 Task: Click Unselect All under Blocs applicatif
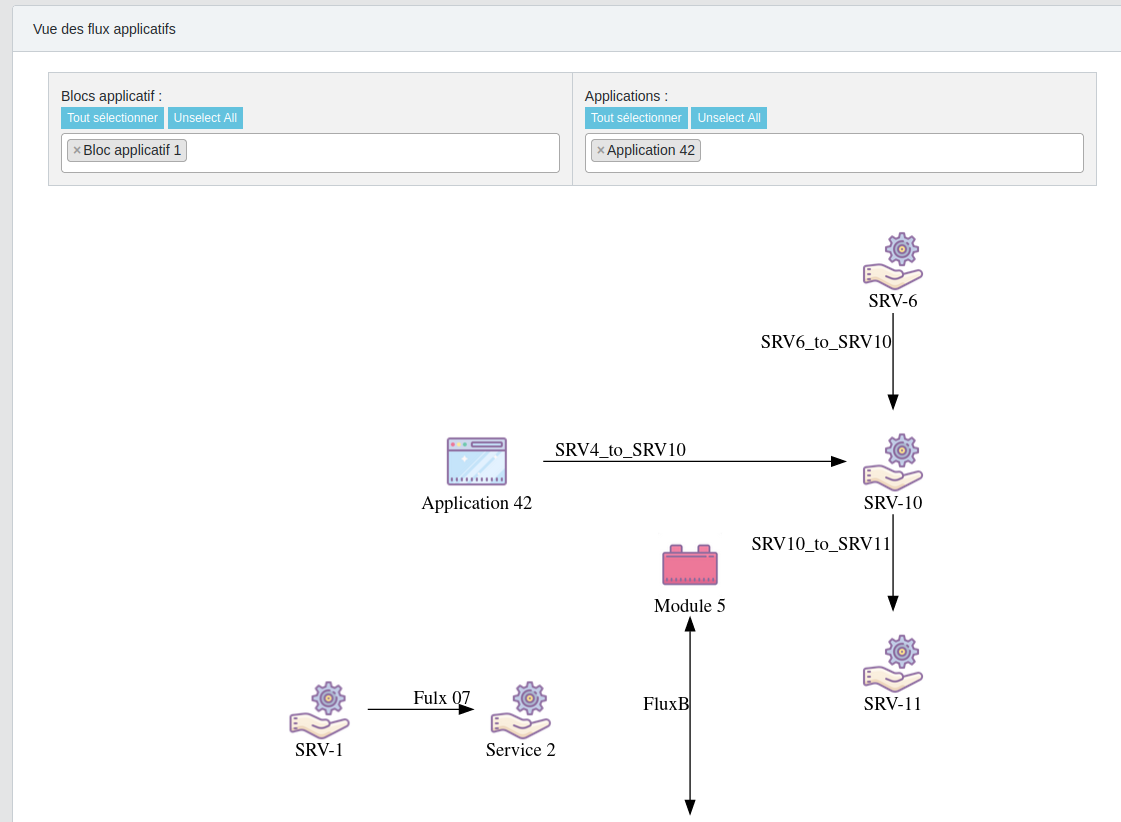(x=205, y=118)
